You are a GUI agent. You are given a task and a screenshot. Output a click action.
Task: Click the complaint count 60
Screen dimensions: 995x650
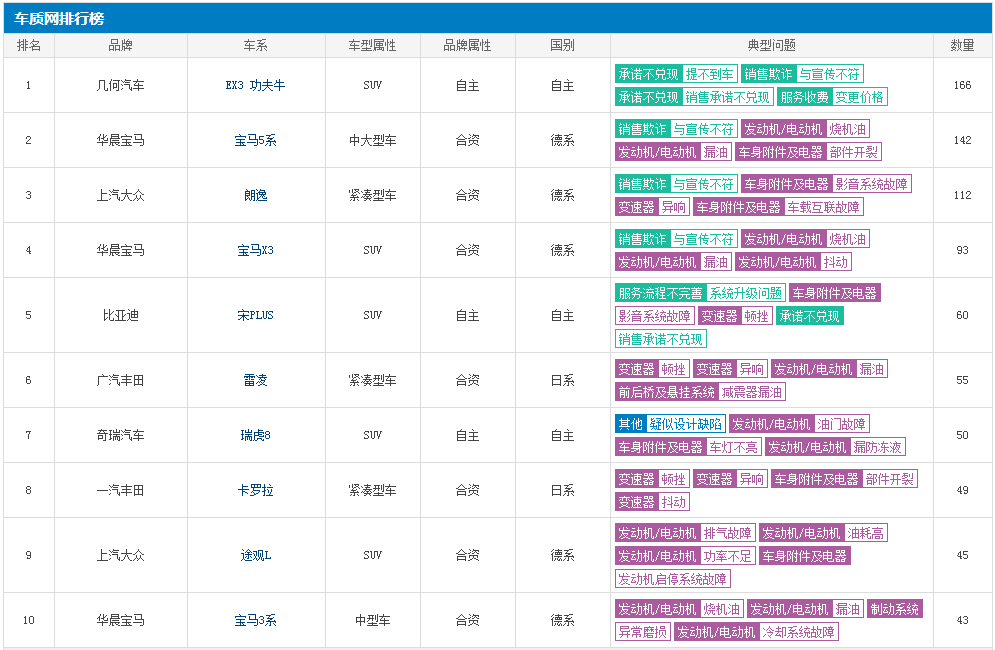click(963, 315)
